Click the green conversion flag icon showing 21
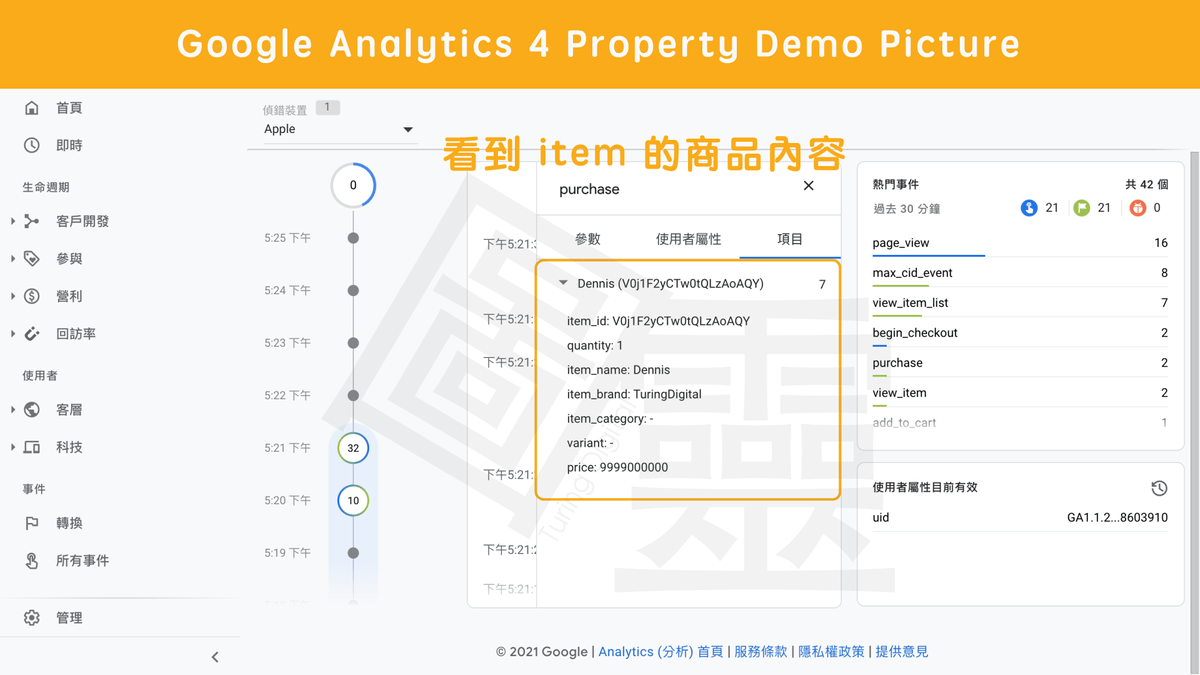Viewport: 1200px width, 675px height. click(x=1082, y=208)
